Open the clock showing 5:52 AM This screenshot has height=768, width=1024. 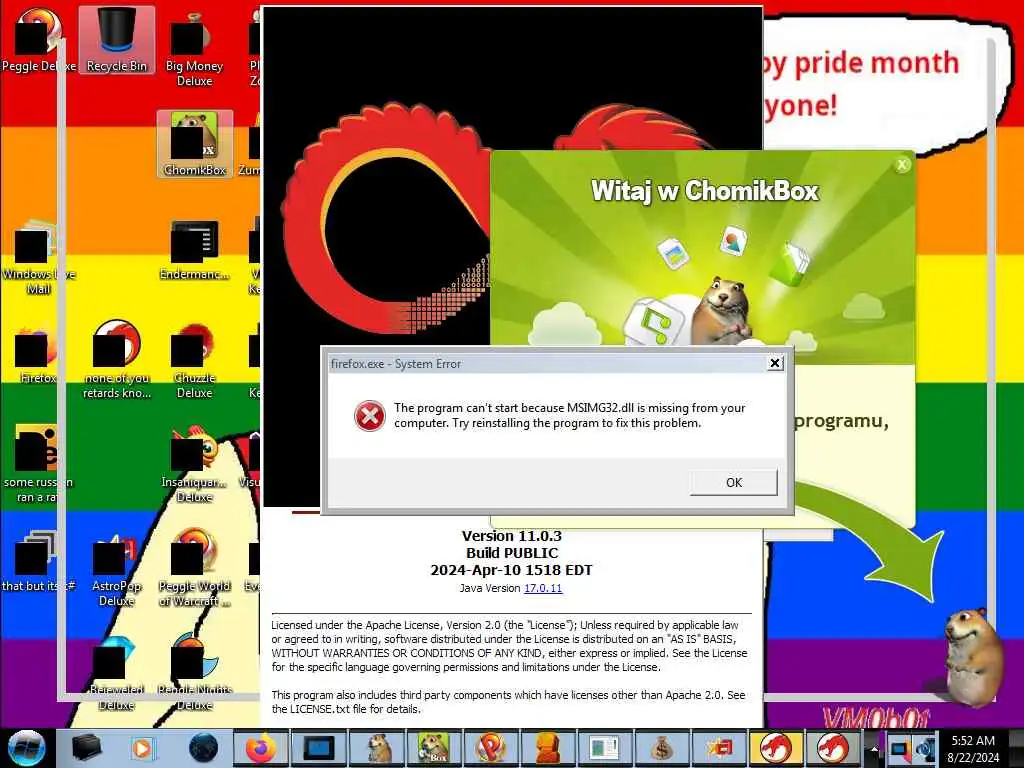coord(972,748)
